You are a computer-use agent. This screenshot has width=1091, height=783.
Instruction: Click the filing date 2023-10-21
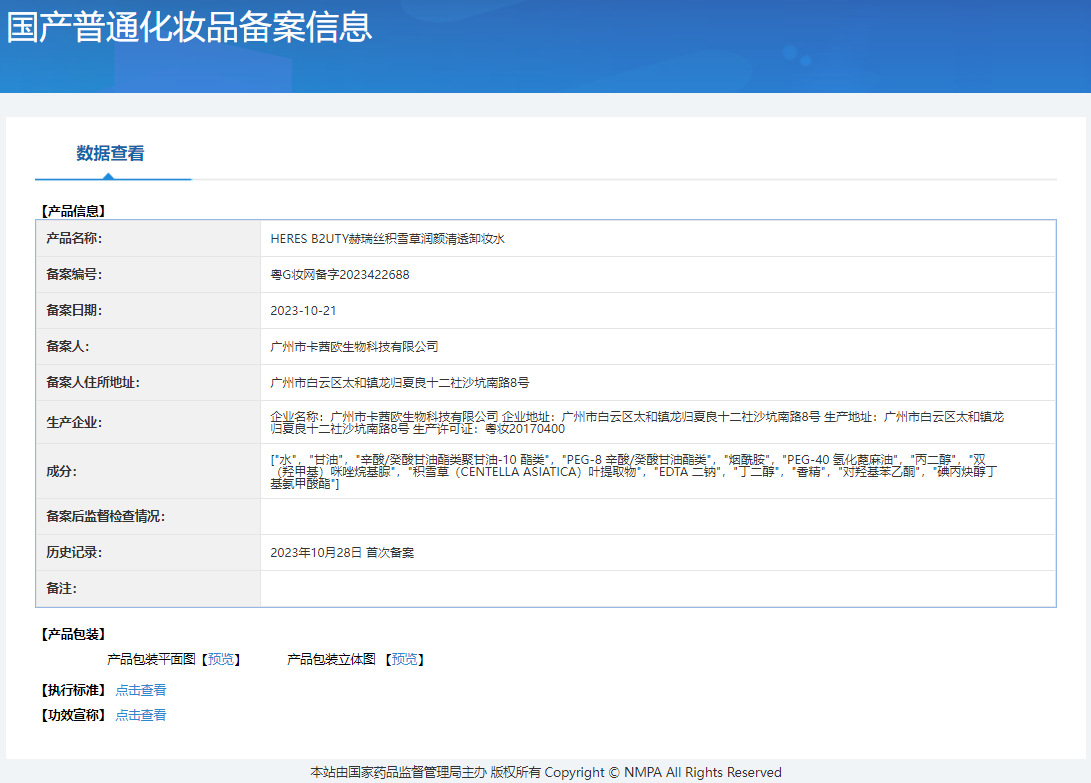pyautogui.click(x=303, y=311)
